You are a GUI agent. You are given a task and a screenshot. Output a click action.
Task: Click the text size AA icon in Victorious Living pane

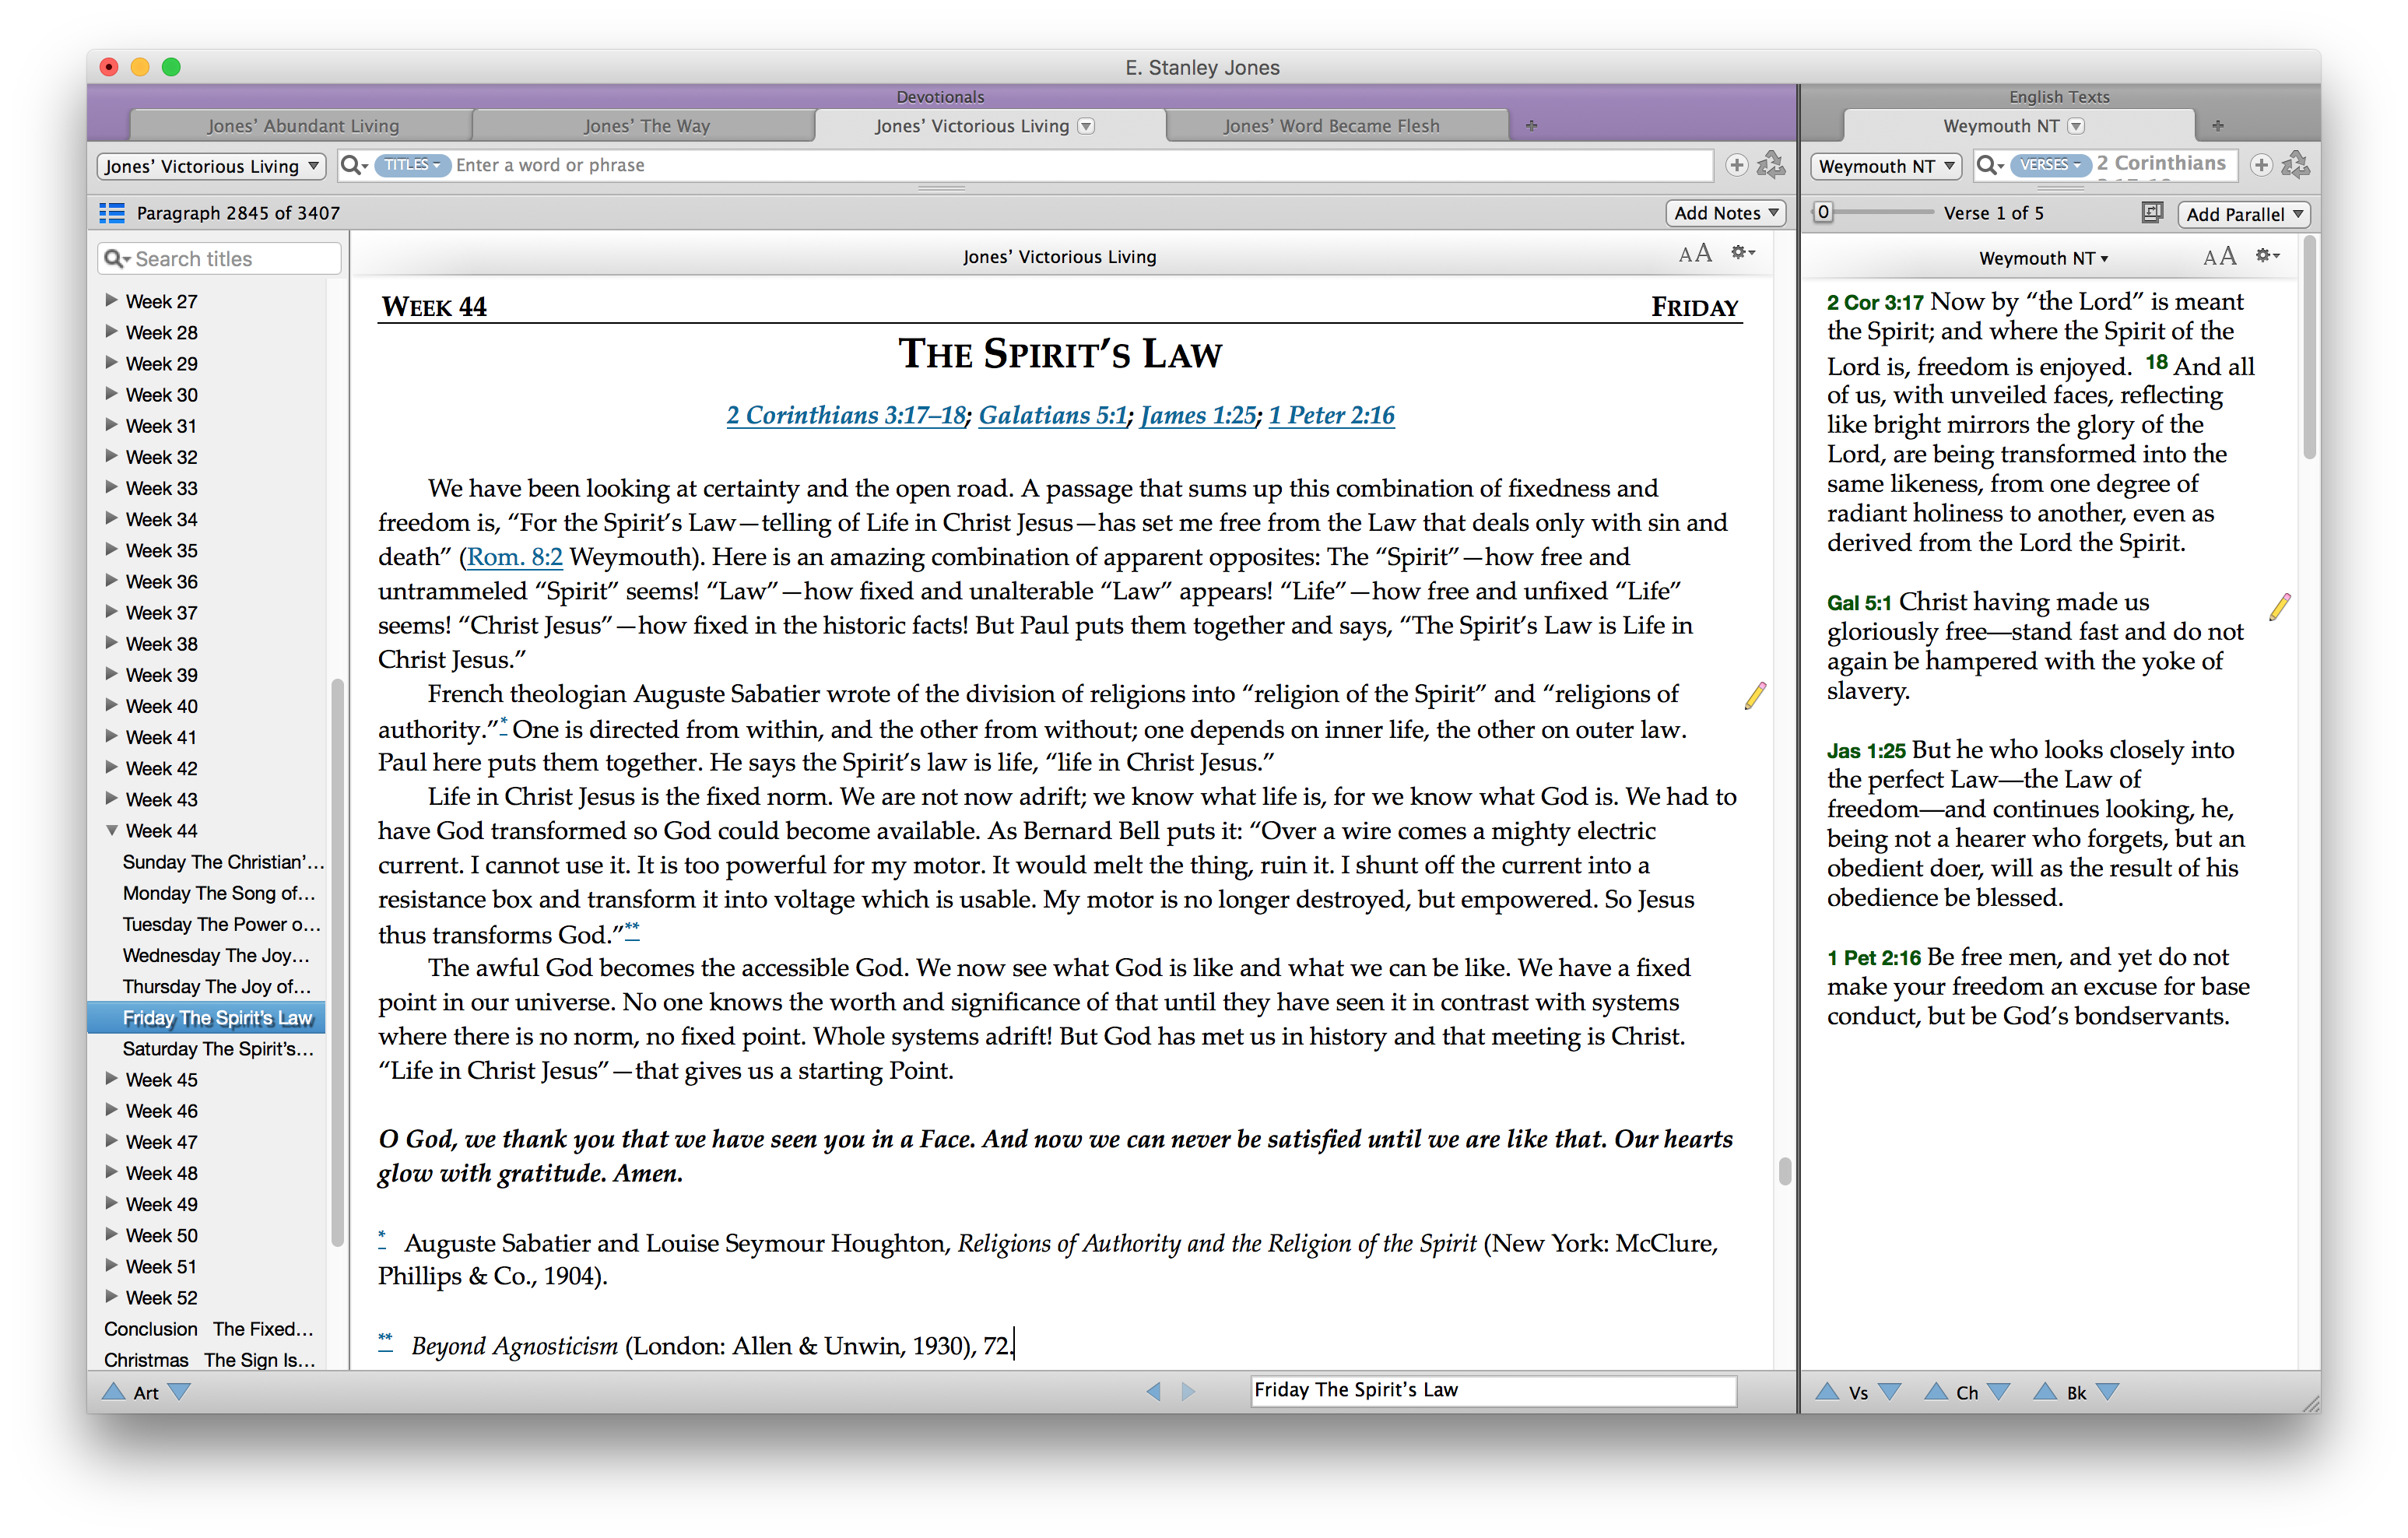click(x=1694, y=254)
